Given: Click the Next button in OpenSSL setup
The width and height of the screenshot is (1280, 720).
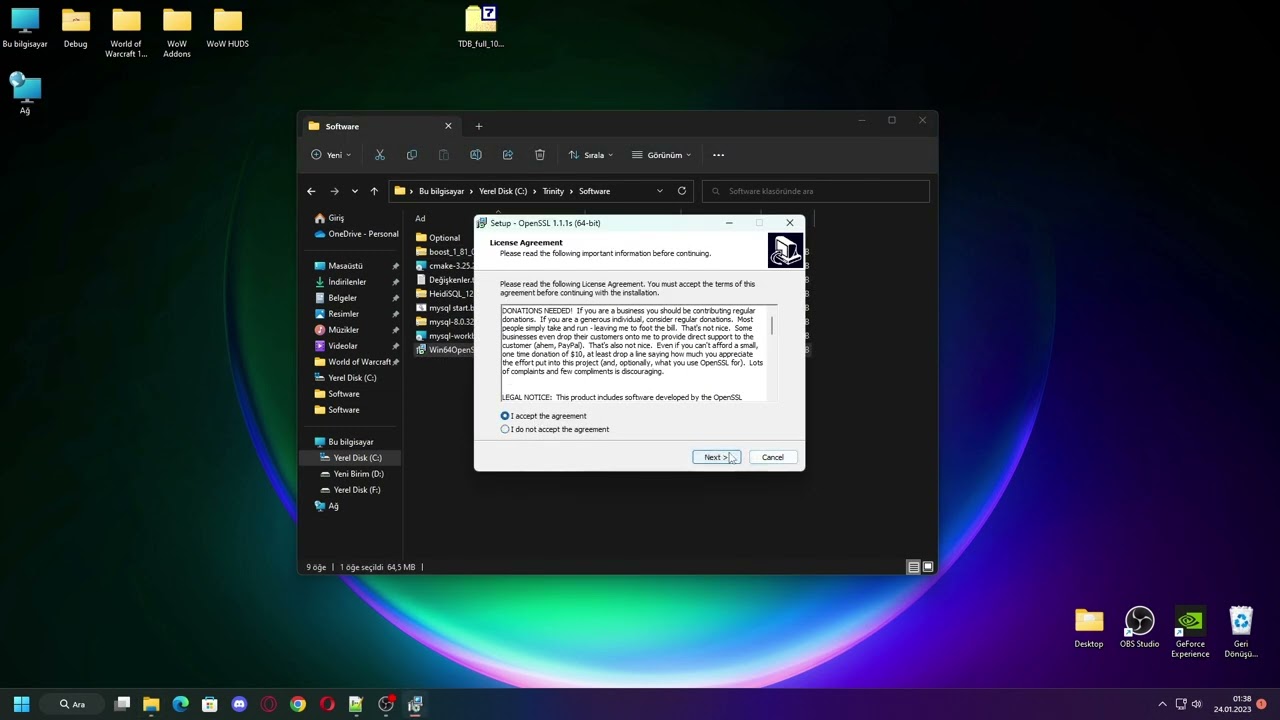Looking at the screenshot, I should click(716, 457).
